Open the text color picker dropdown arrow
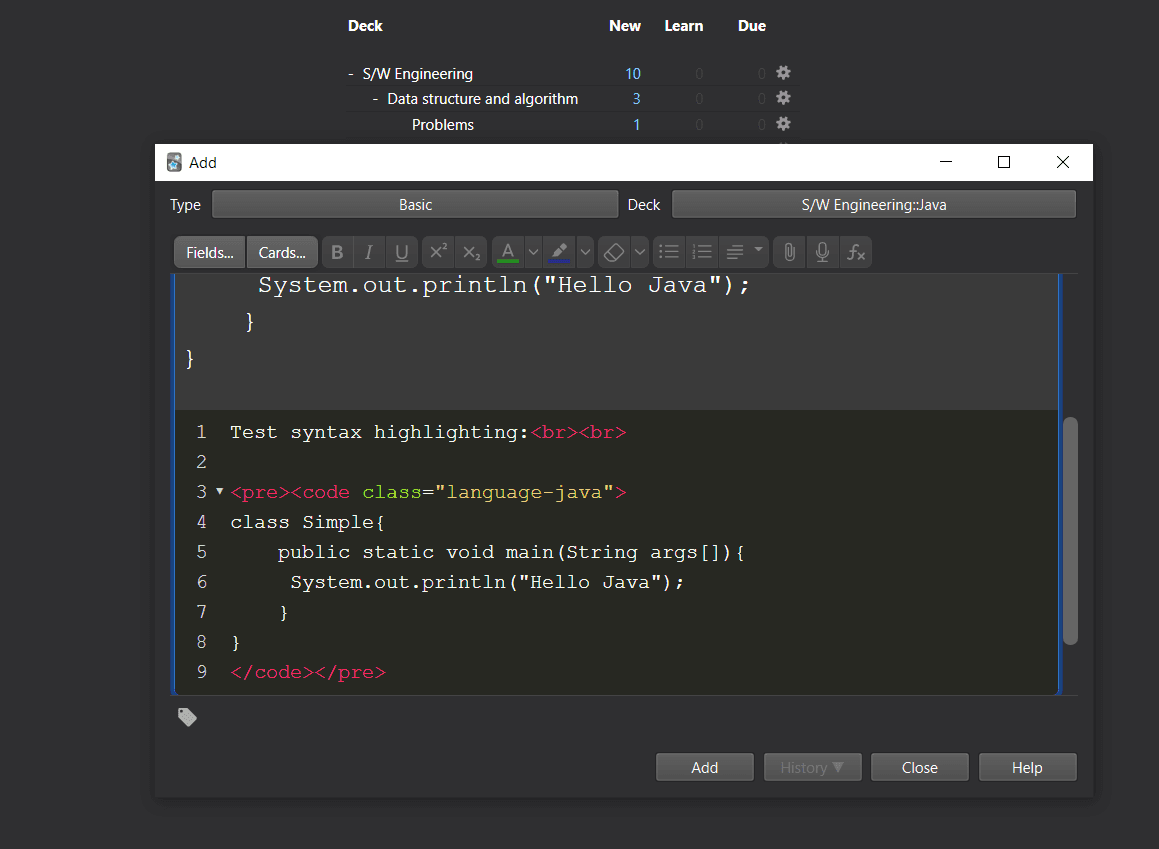Image resolution: width=1159 pixels, height=849 pixels. pos(533,253)
